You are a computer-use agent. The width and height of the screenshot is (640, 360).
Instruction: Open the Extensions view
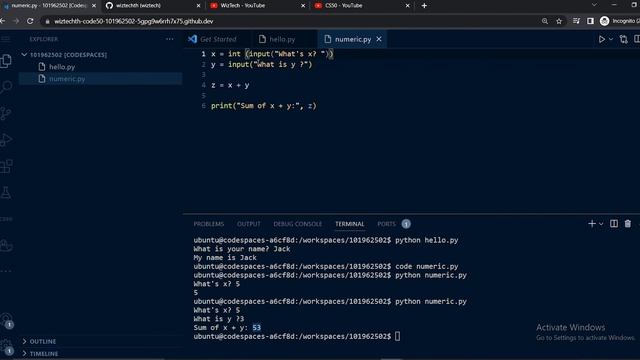pyautogui.click(x=6, y=166)
